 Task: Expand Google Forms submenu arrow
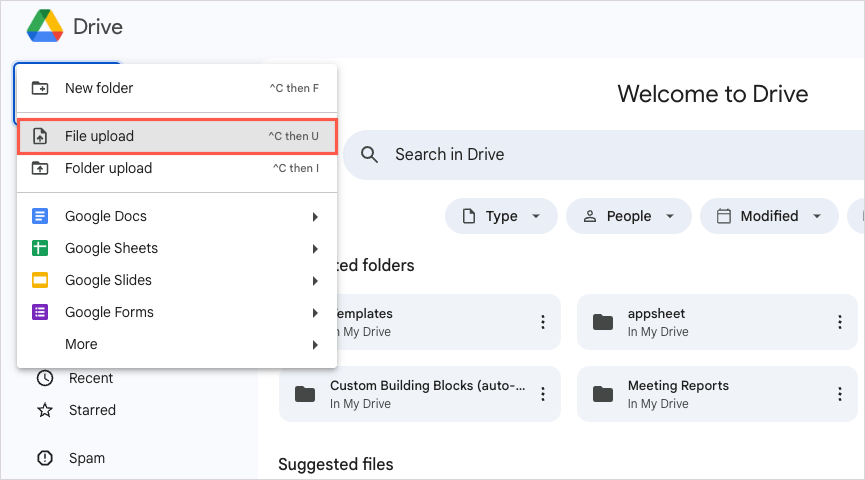(315, 313)
